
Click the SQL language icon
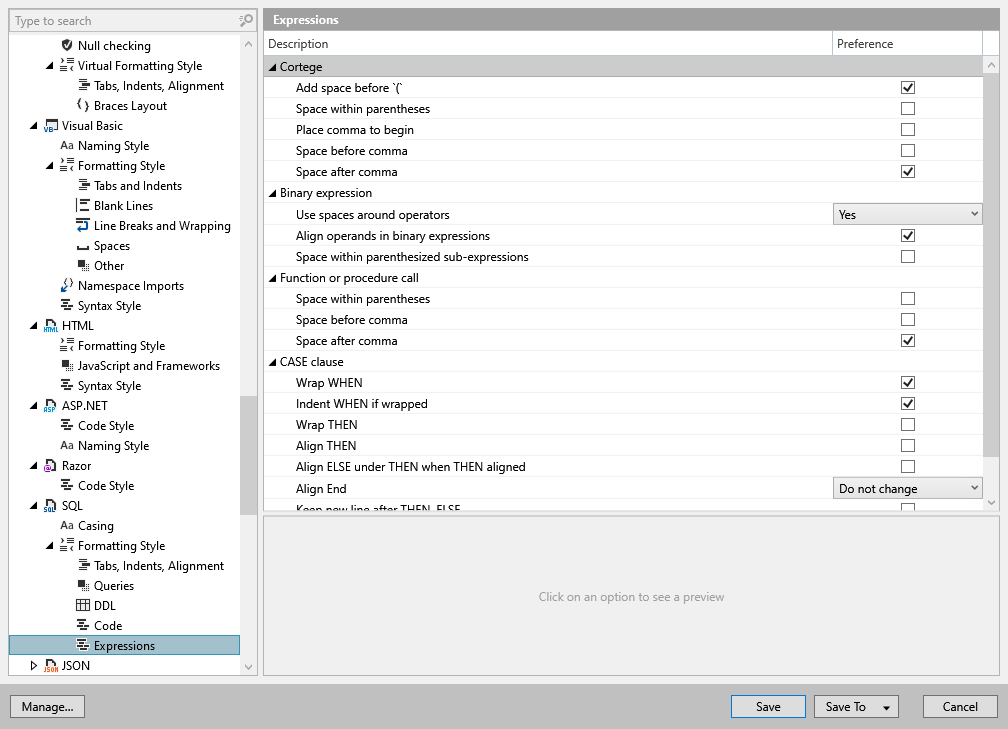pyautogui.click(x=51, y=505)
